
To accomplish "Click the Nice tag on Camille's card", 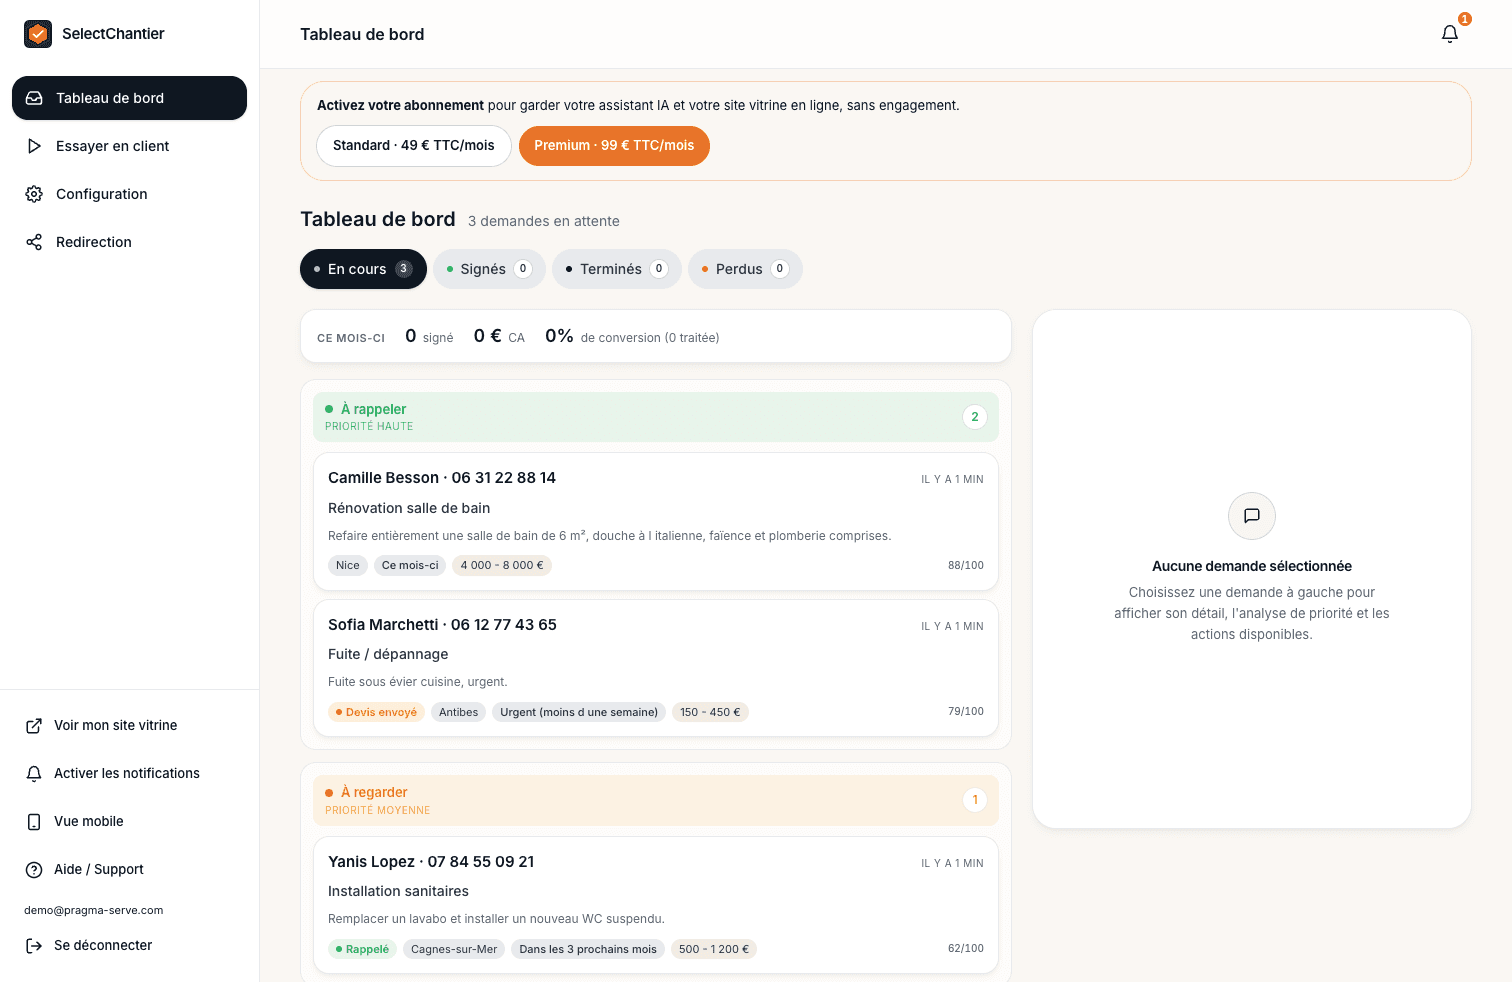I will (348, 565).
